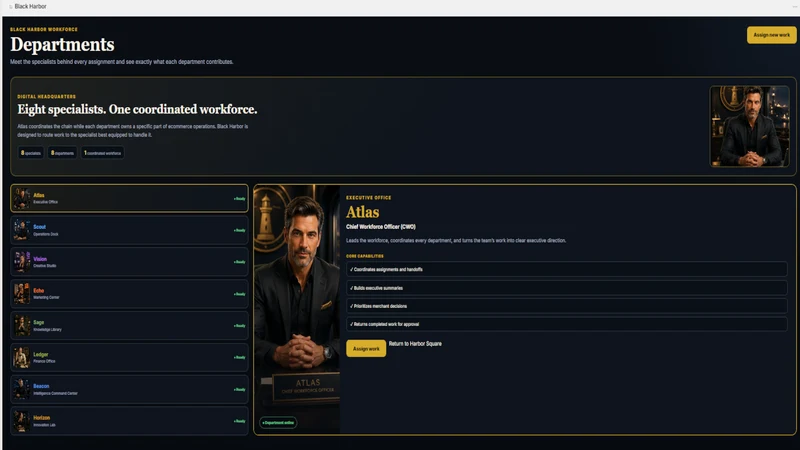Click the Ready status on Sage row
The image size is (800, 450).
pyautogui.click(x=239, y=326)
